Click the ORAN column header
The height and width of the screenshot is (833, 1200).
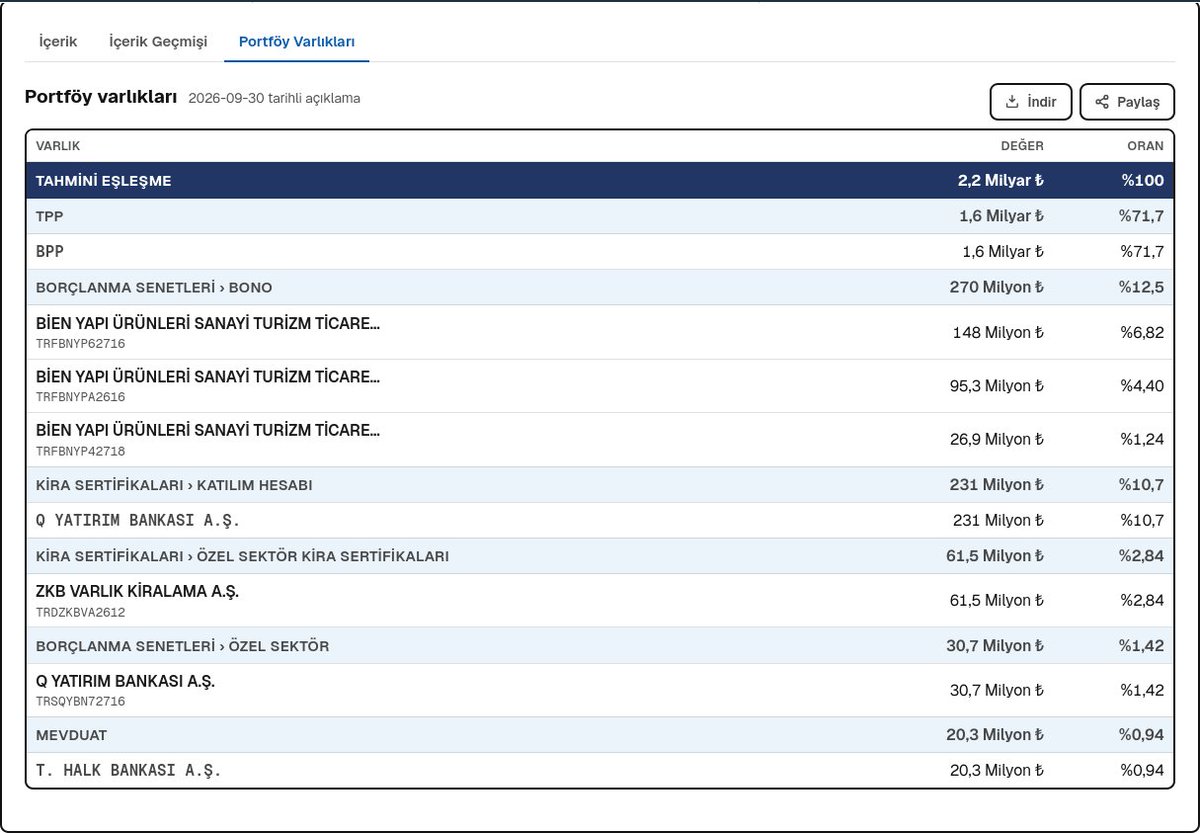tap(1145, 146)
